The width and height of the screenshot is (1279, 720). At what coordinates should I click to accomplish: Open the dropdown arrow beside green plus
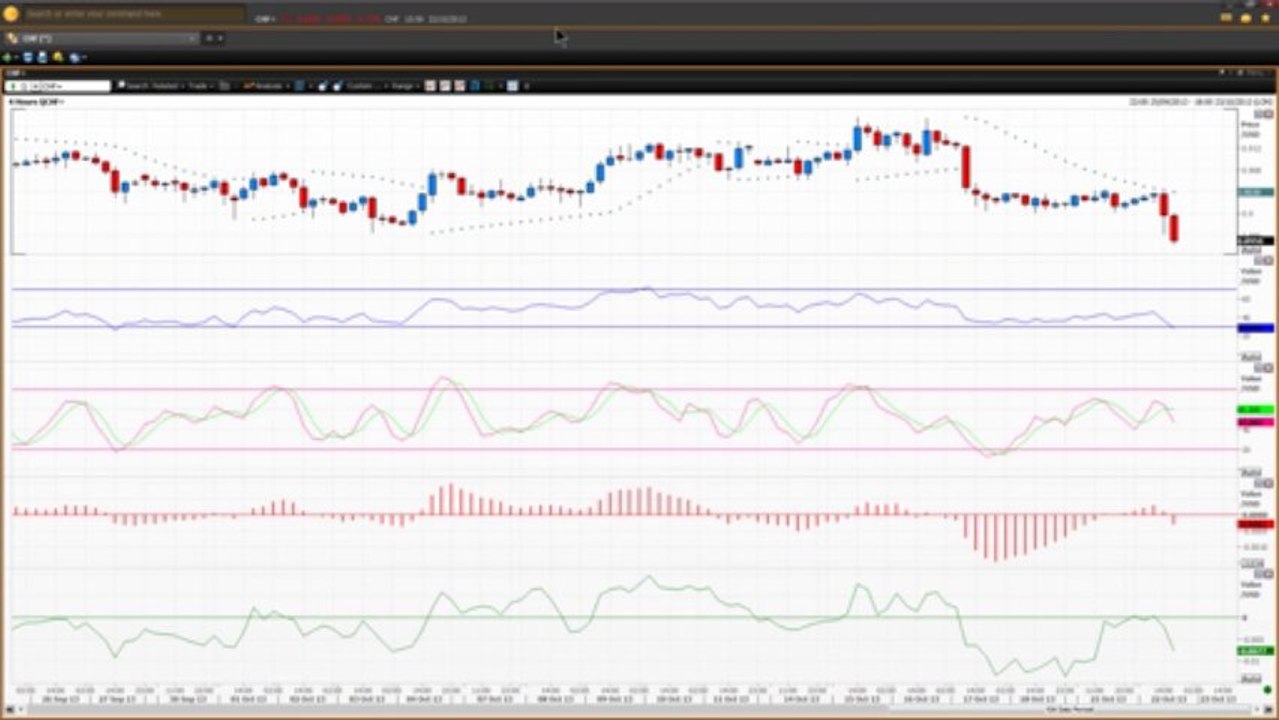pos(17,58)
